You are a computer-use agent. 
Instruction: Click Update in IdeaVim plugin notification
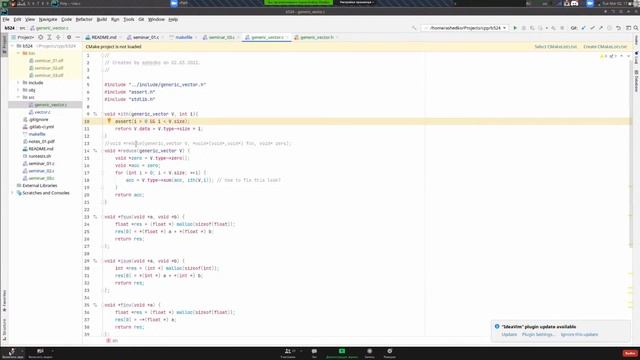pos(509,334)
